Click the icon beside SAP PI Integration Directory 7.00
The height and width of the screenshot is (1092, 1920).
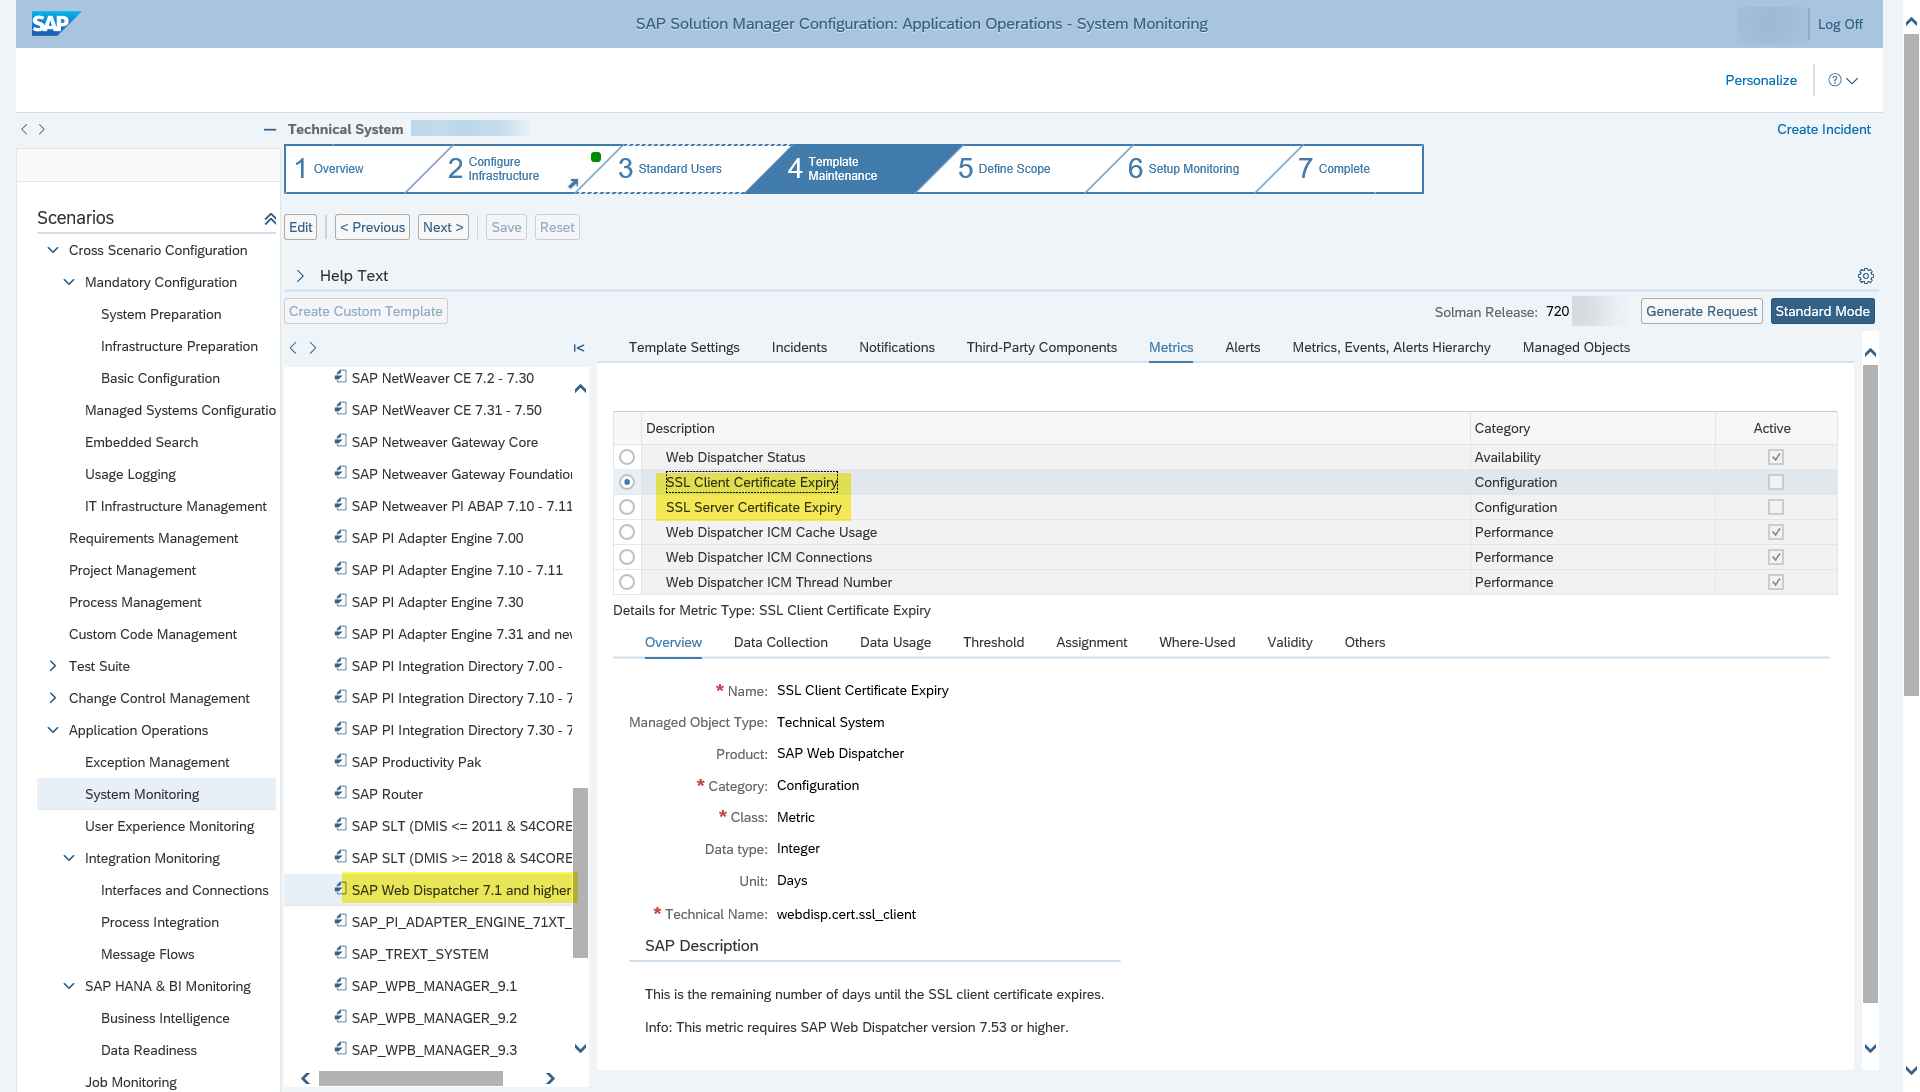(x=340, y=665)
